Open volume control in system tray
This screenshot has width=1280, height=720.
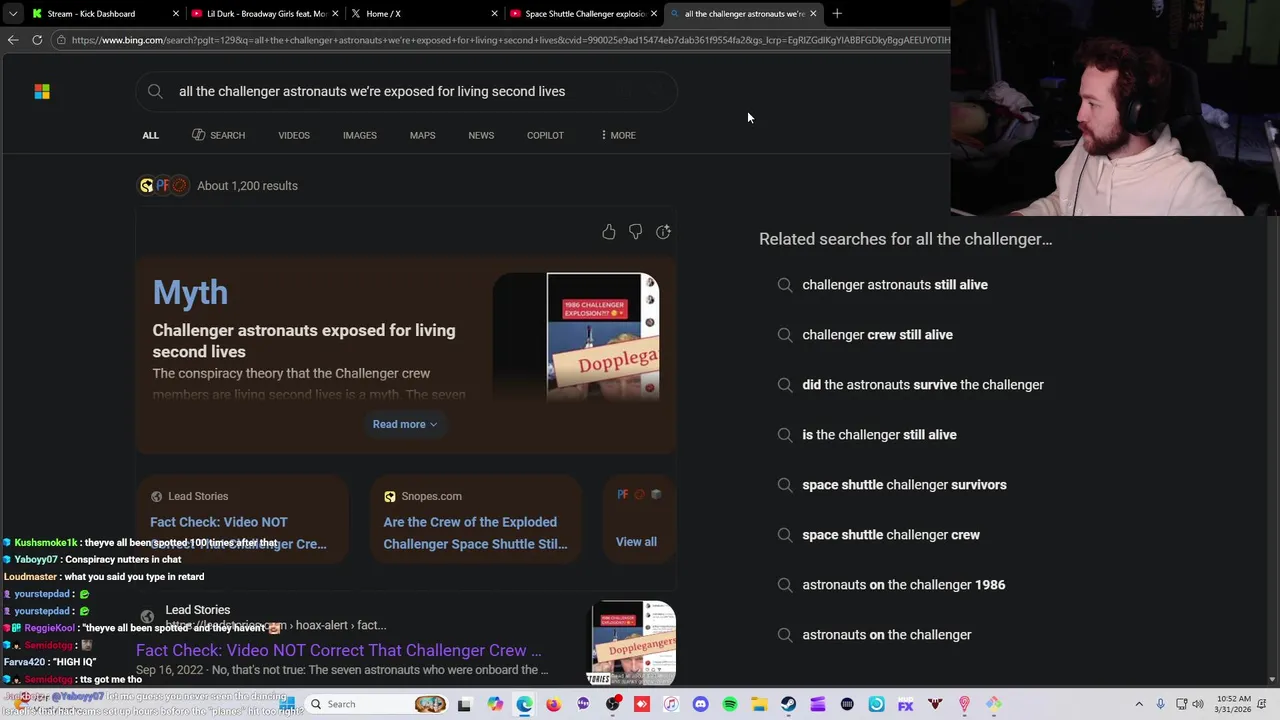tap(1198, 704)
